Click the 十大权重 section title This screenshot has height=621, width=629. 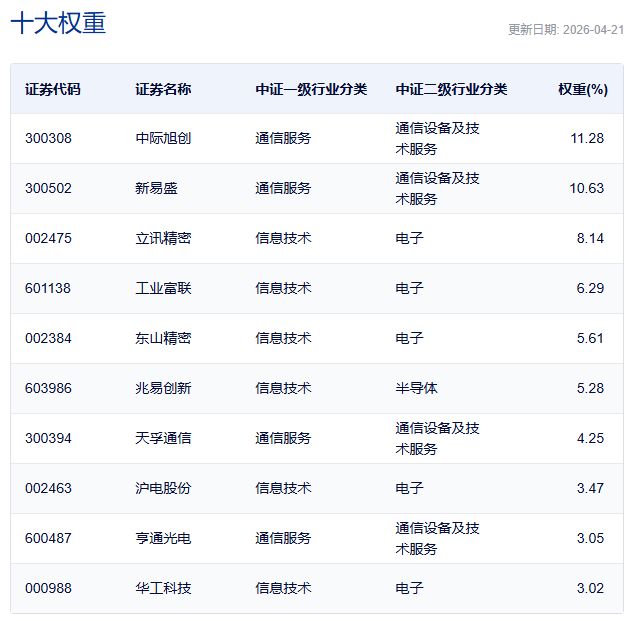coord(58,24)
